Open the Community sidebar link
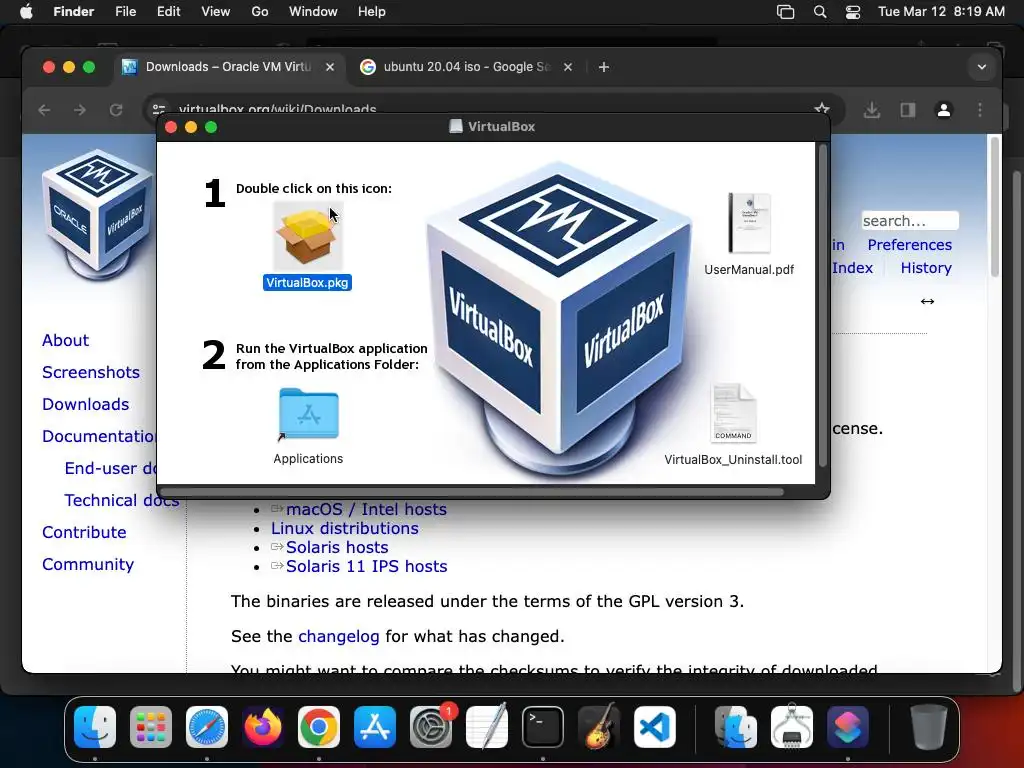1024x768 pixels. tap(88, 564)
